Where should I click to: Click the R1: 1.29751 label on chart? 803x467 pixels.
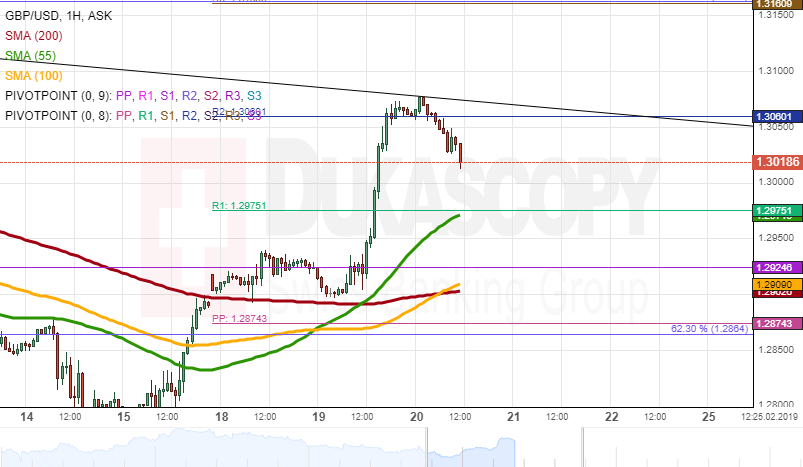pyautogui.click(x=239, y=205)
